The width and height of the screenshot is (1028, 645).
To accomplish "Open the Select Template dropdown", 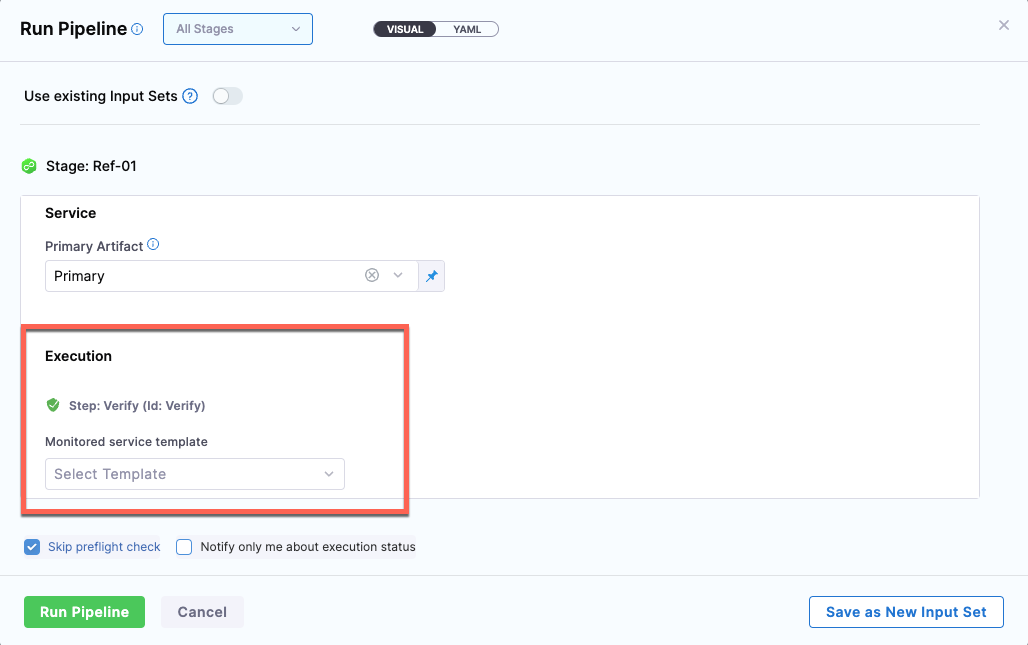I will [195, 474].
